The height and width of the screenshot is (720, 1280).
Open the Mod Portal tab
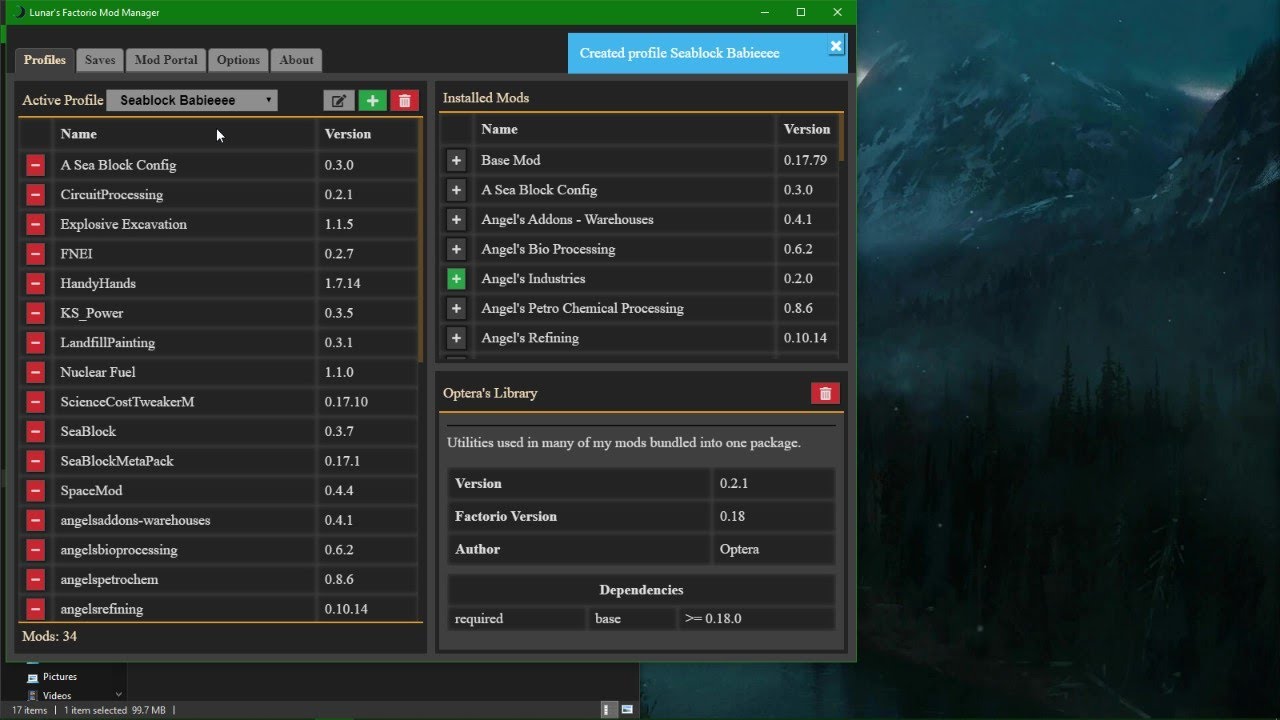click(x=166, y=60)
